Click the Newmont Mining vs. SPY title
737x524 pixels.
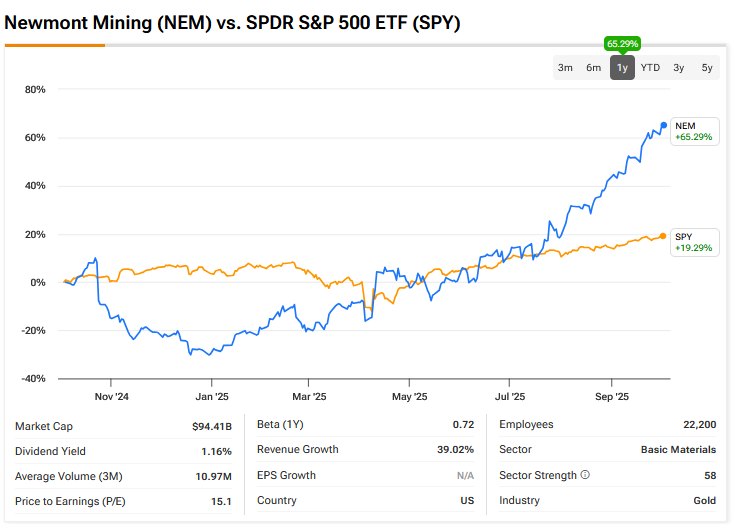[x=232, y=22]
